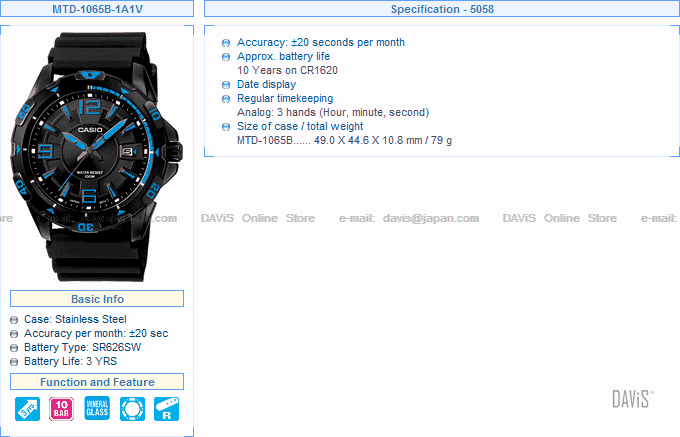Screen dimensions: 680x437
Task: Click the Specification - 5058 header
Action: pyautogui.click(x=442, y=9)
